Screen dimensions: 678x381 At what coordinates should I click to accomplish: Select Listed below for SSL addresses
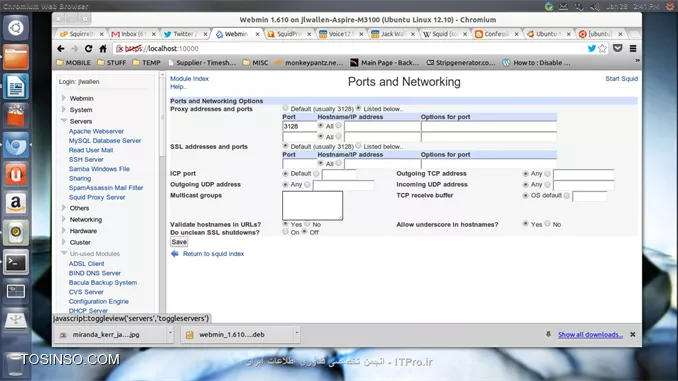(358, 146)
